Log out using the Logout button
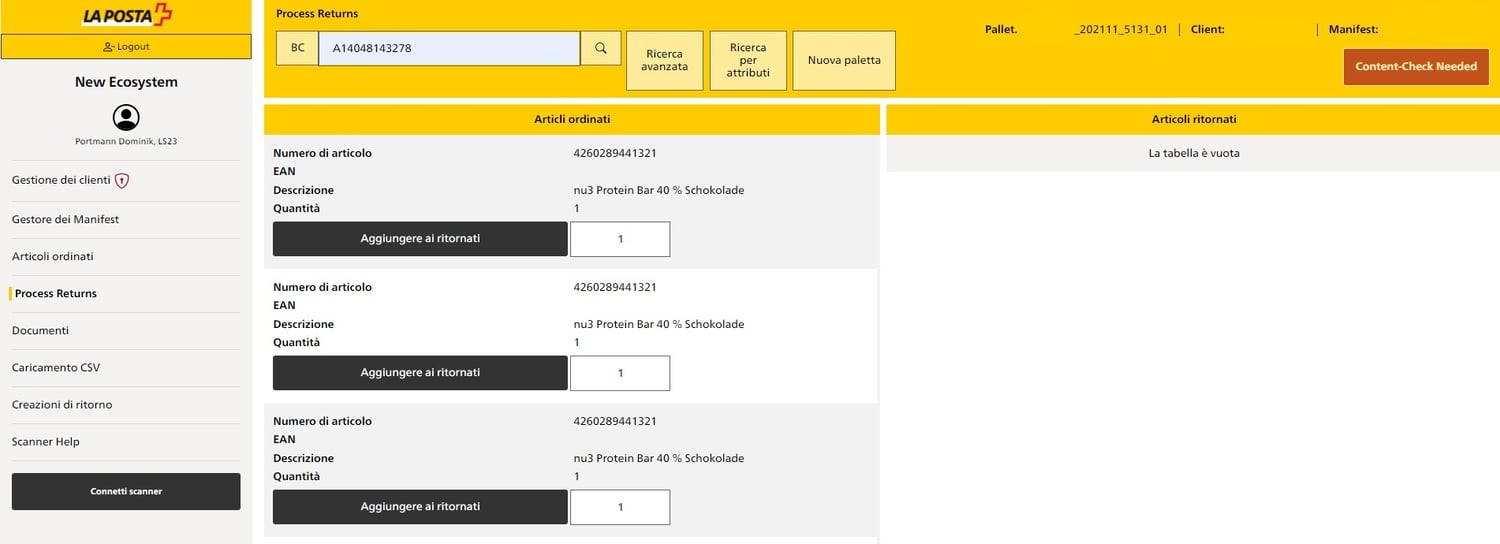The width and height of the screenshot is (1500, 544). coord(126,47)
